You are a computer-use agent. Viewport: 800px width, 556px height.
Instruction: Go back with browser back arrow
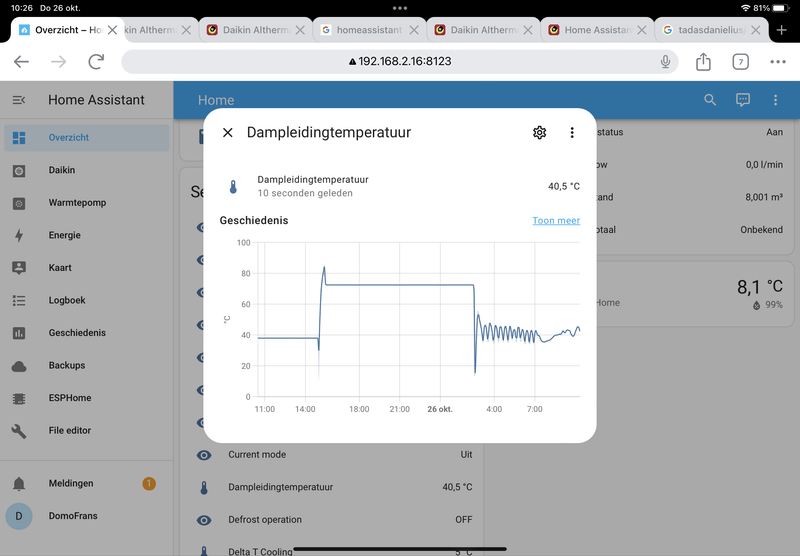[x=21, y=62]
